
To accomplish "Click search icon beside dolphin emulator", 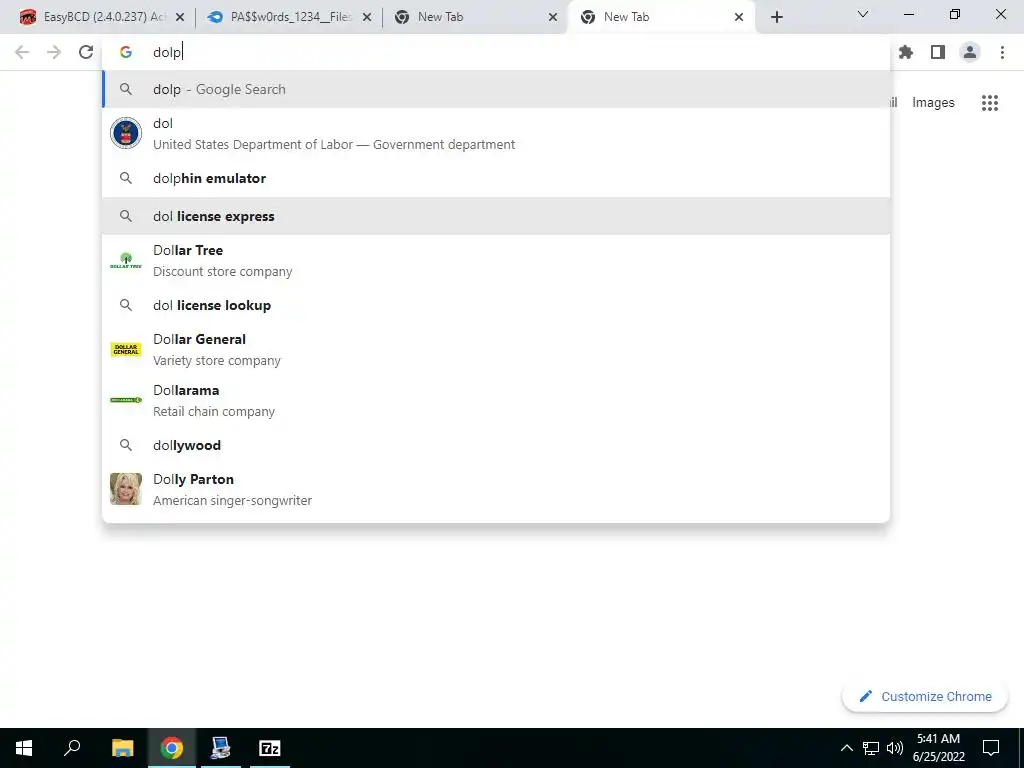I will click(x=126, y=178).
